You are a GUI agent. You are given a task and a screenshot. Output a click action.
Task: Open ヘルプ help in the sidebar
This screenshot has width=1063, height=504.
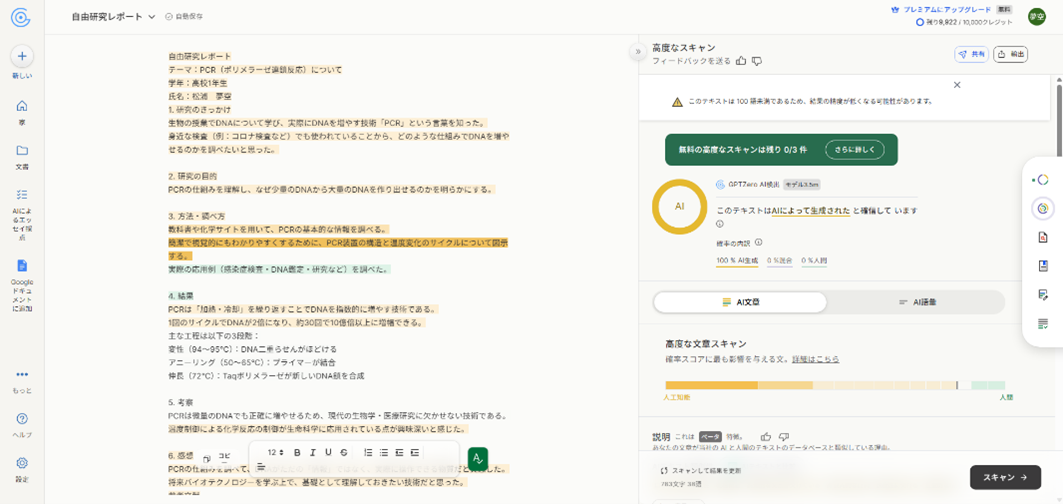(x=22, y=419)
